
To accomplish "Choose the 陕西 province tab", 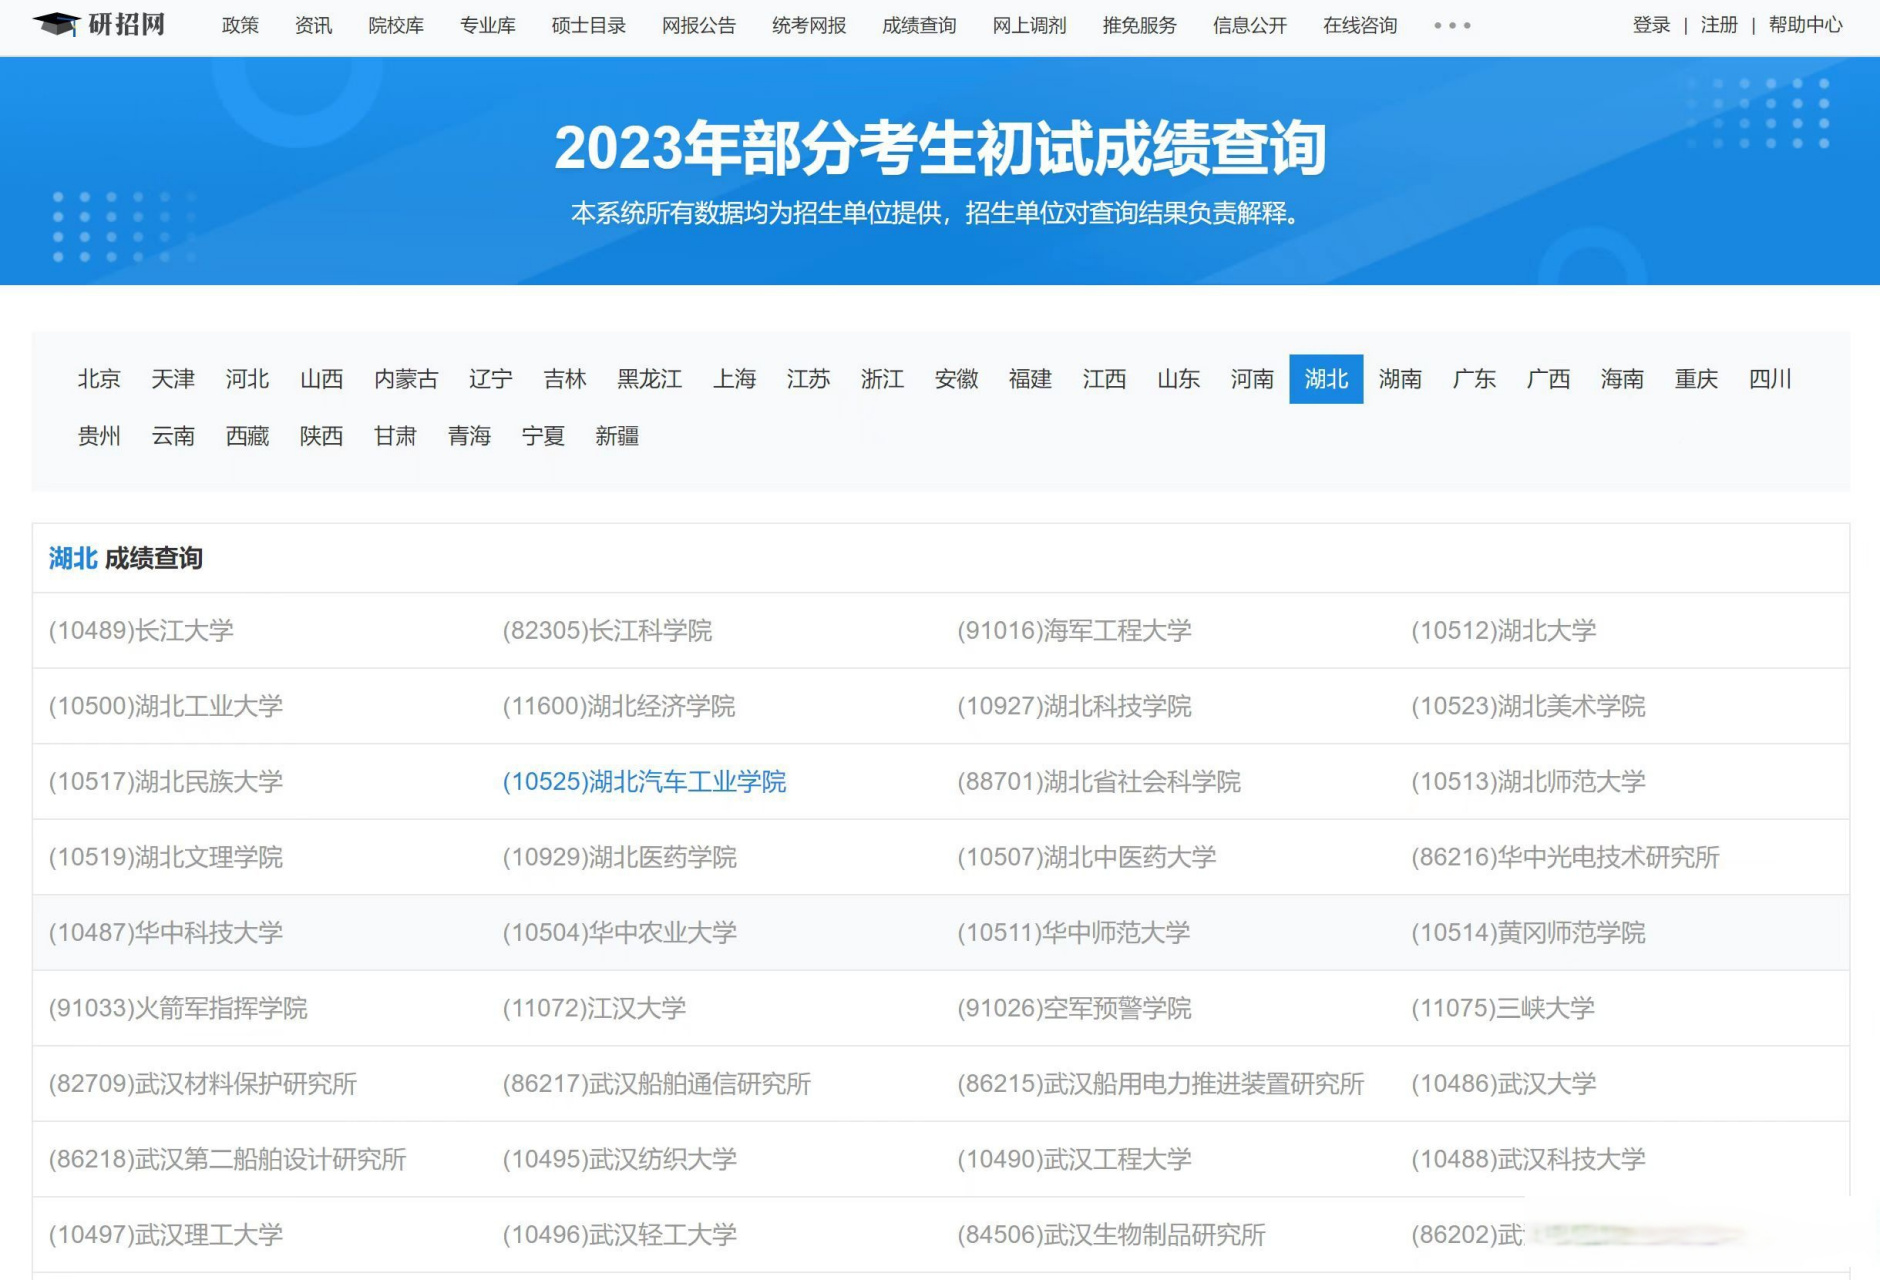I will [x=321, y=436].
